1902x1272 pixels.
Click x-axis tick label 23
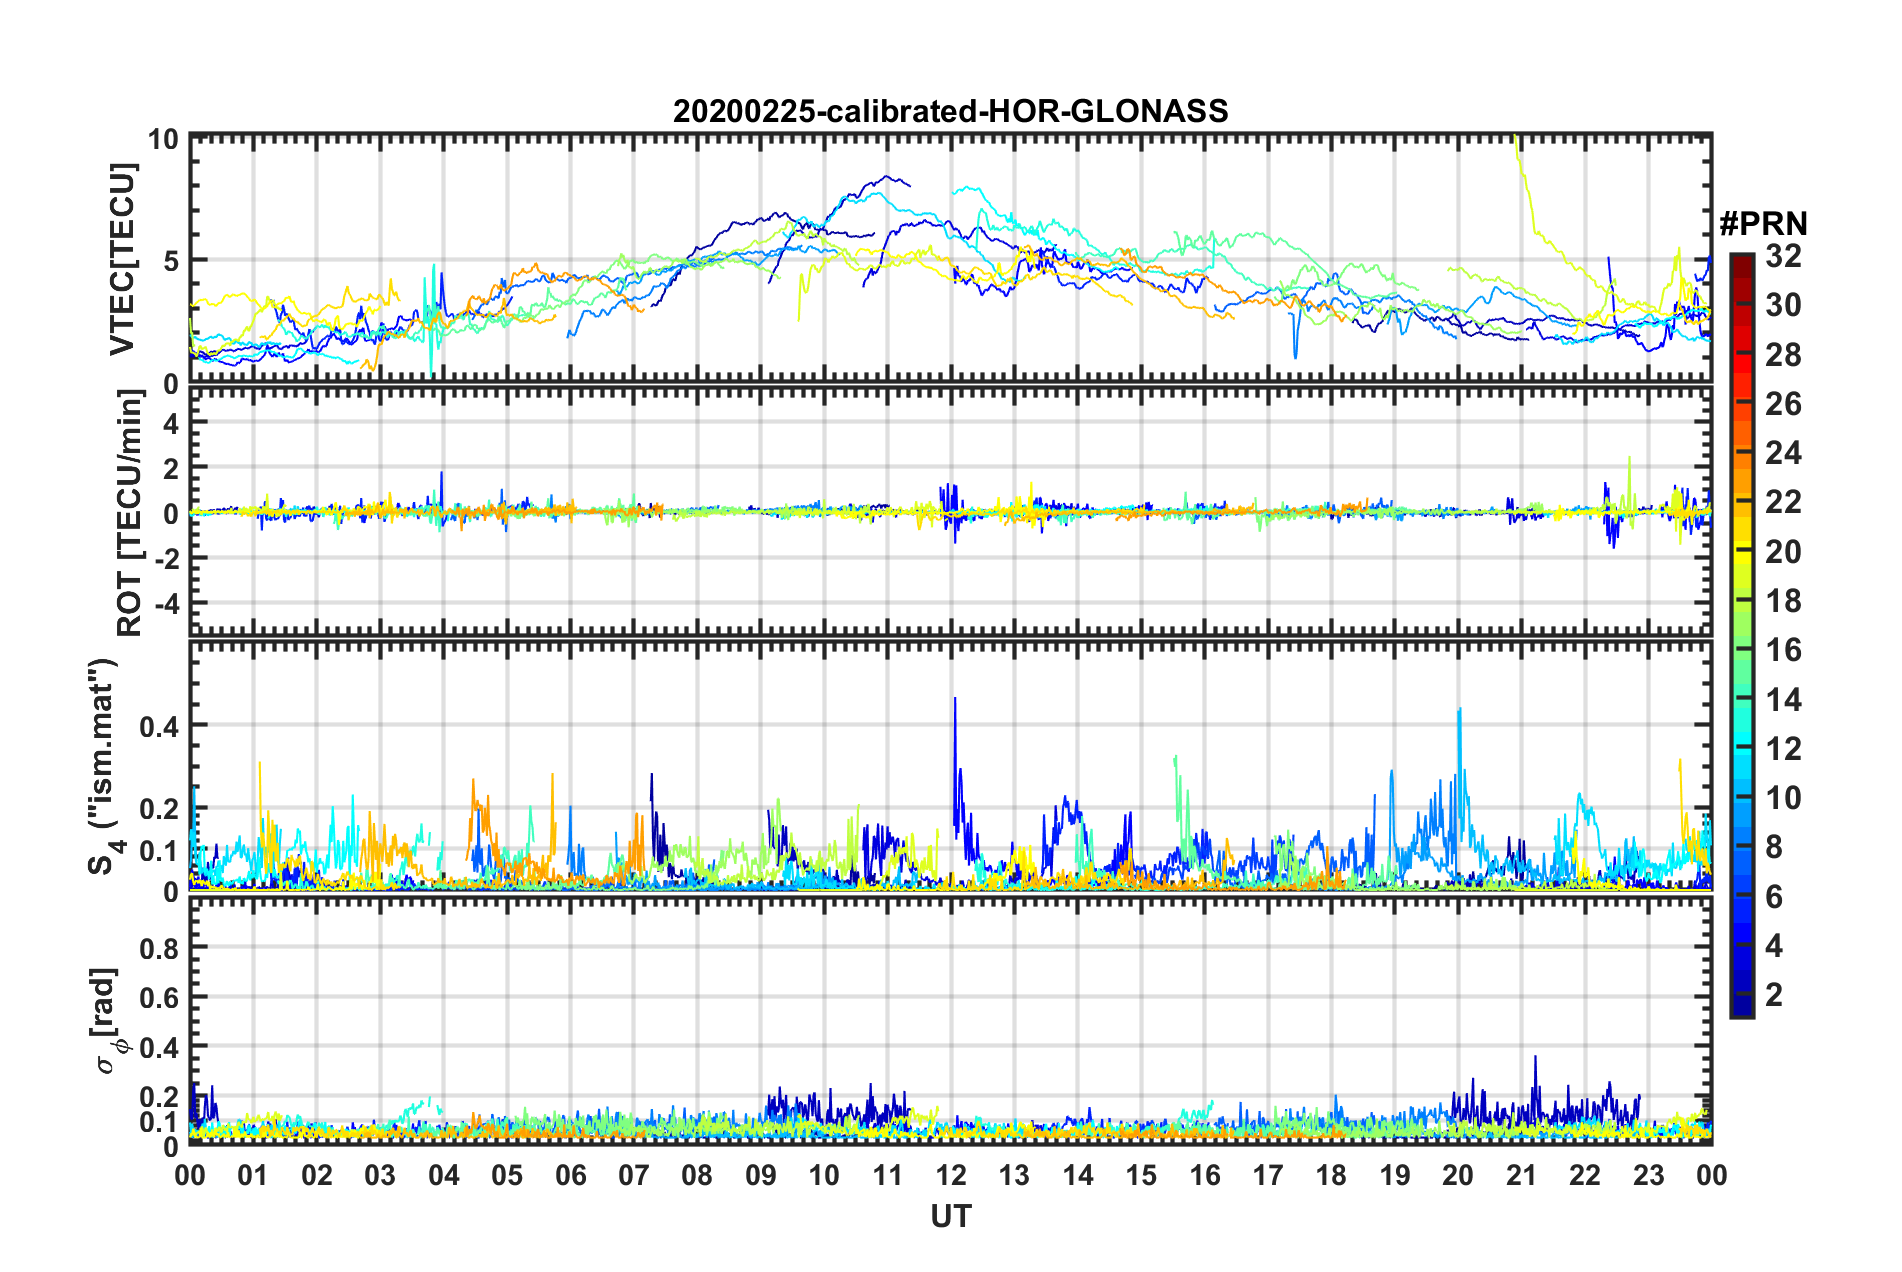click(1648, 1175)
